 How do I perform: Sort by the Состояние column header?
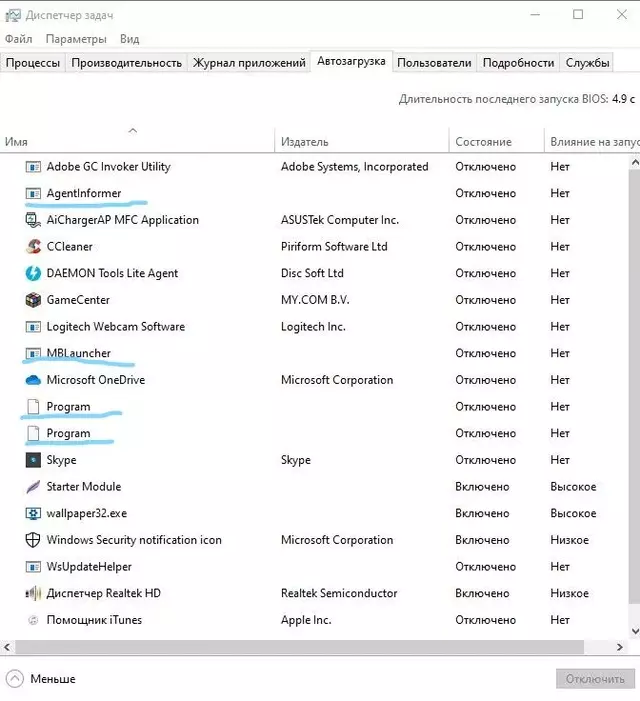[497, 142]
